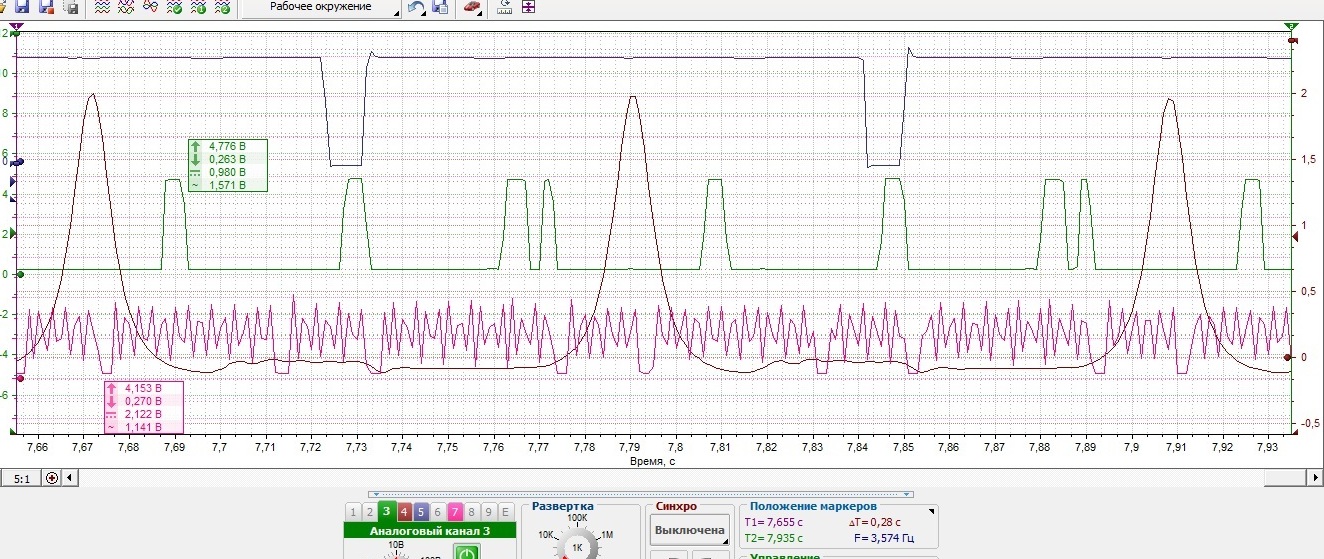
Task: Click the vertical compress icon in toolbar
Action: [527, 7]
